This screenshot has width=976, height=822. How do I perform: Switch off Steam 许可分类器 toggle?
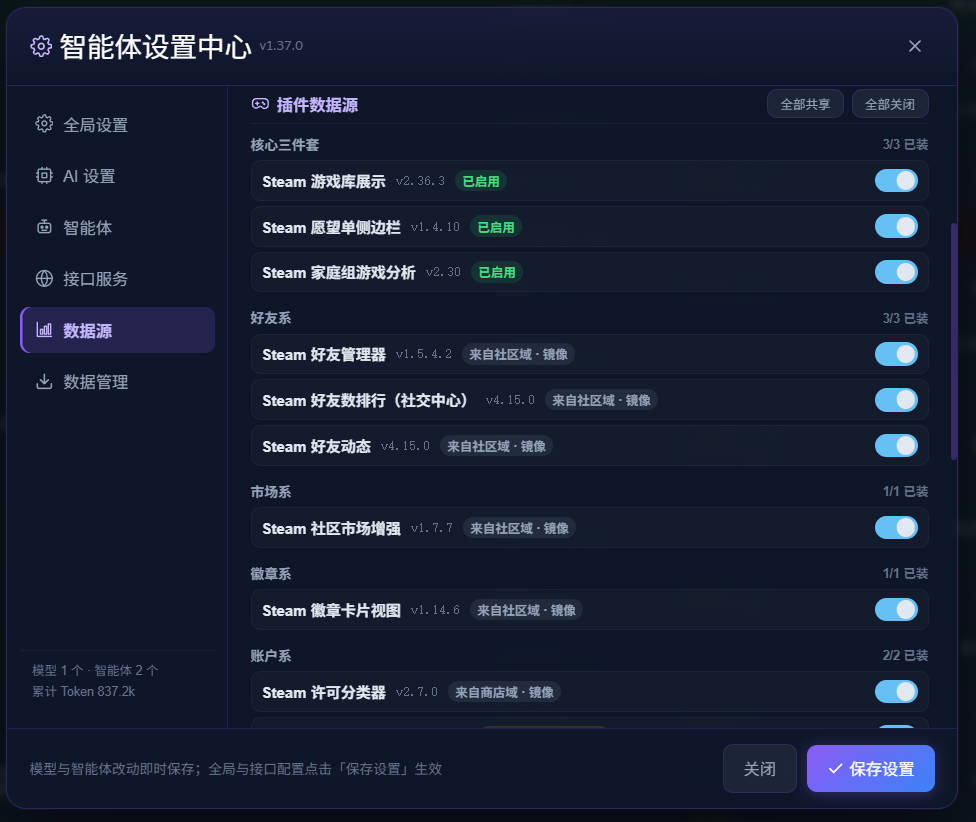click(896, 691)
